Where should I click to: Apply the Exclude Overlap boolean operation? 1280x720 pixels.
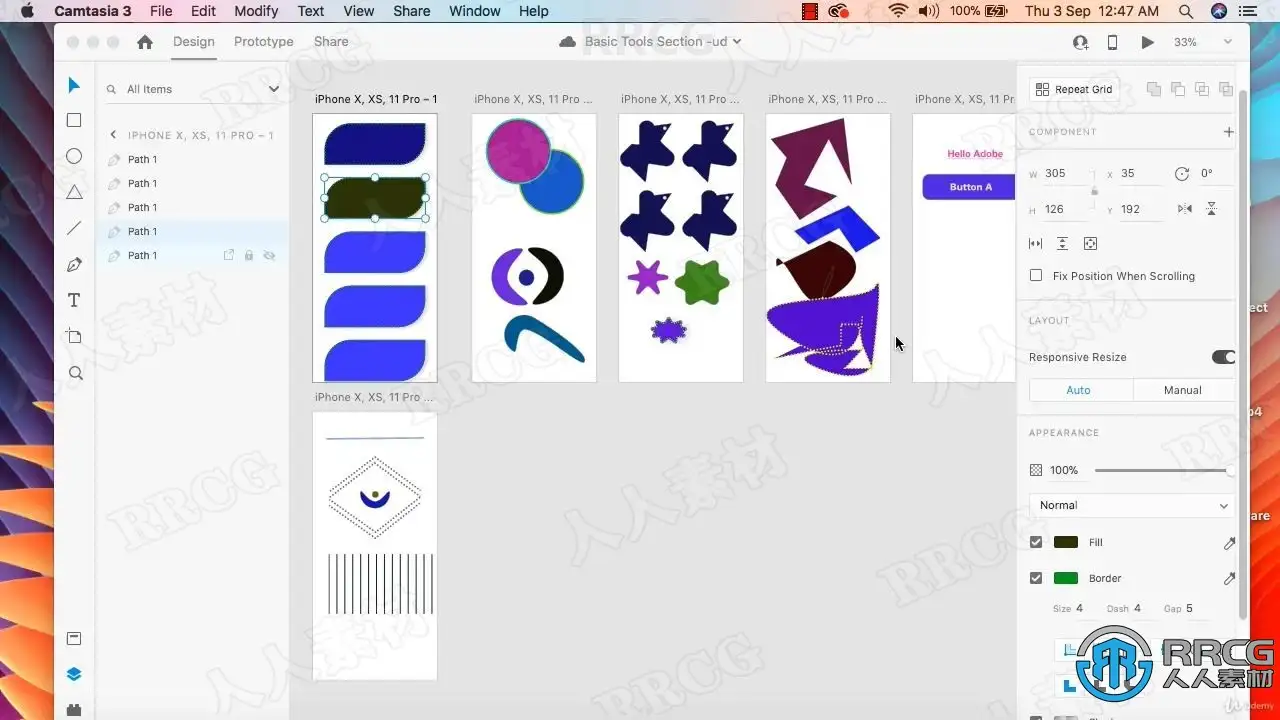tap(1226, 89)
